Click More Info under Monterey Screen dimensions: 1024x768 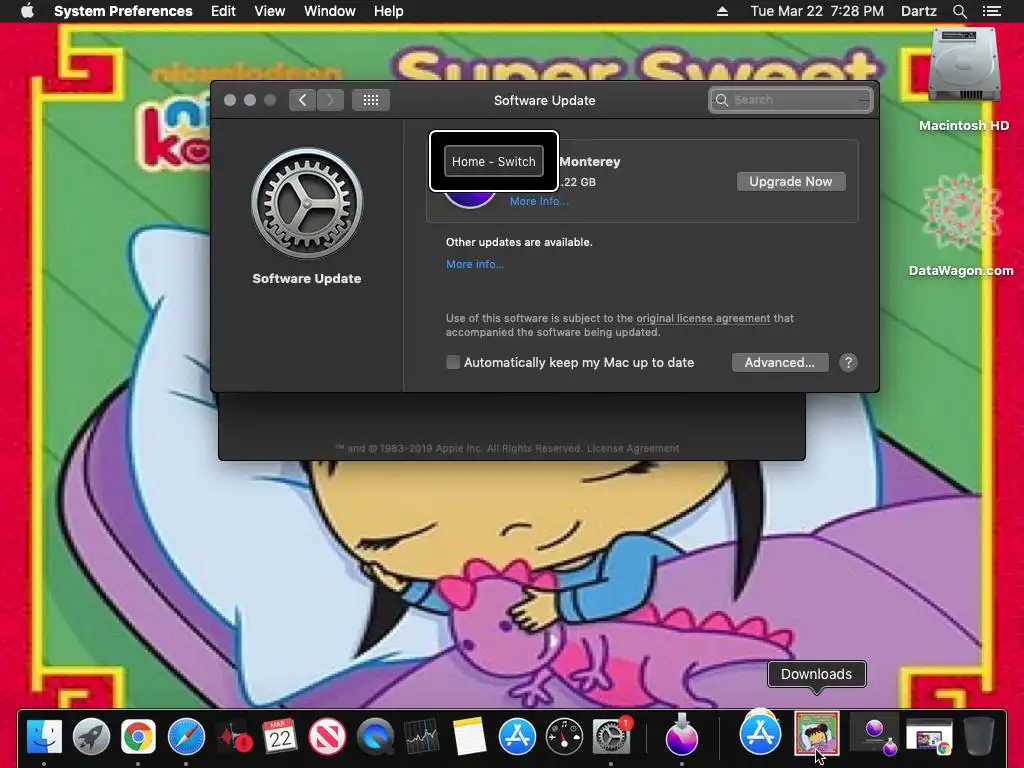pos(539,201)
